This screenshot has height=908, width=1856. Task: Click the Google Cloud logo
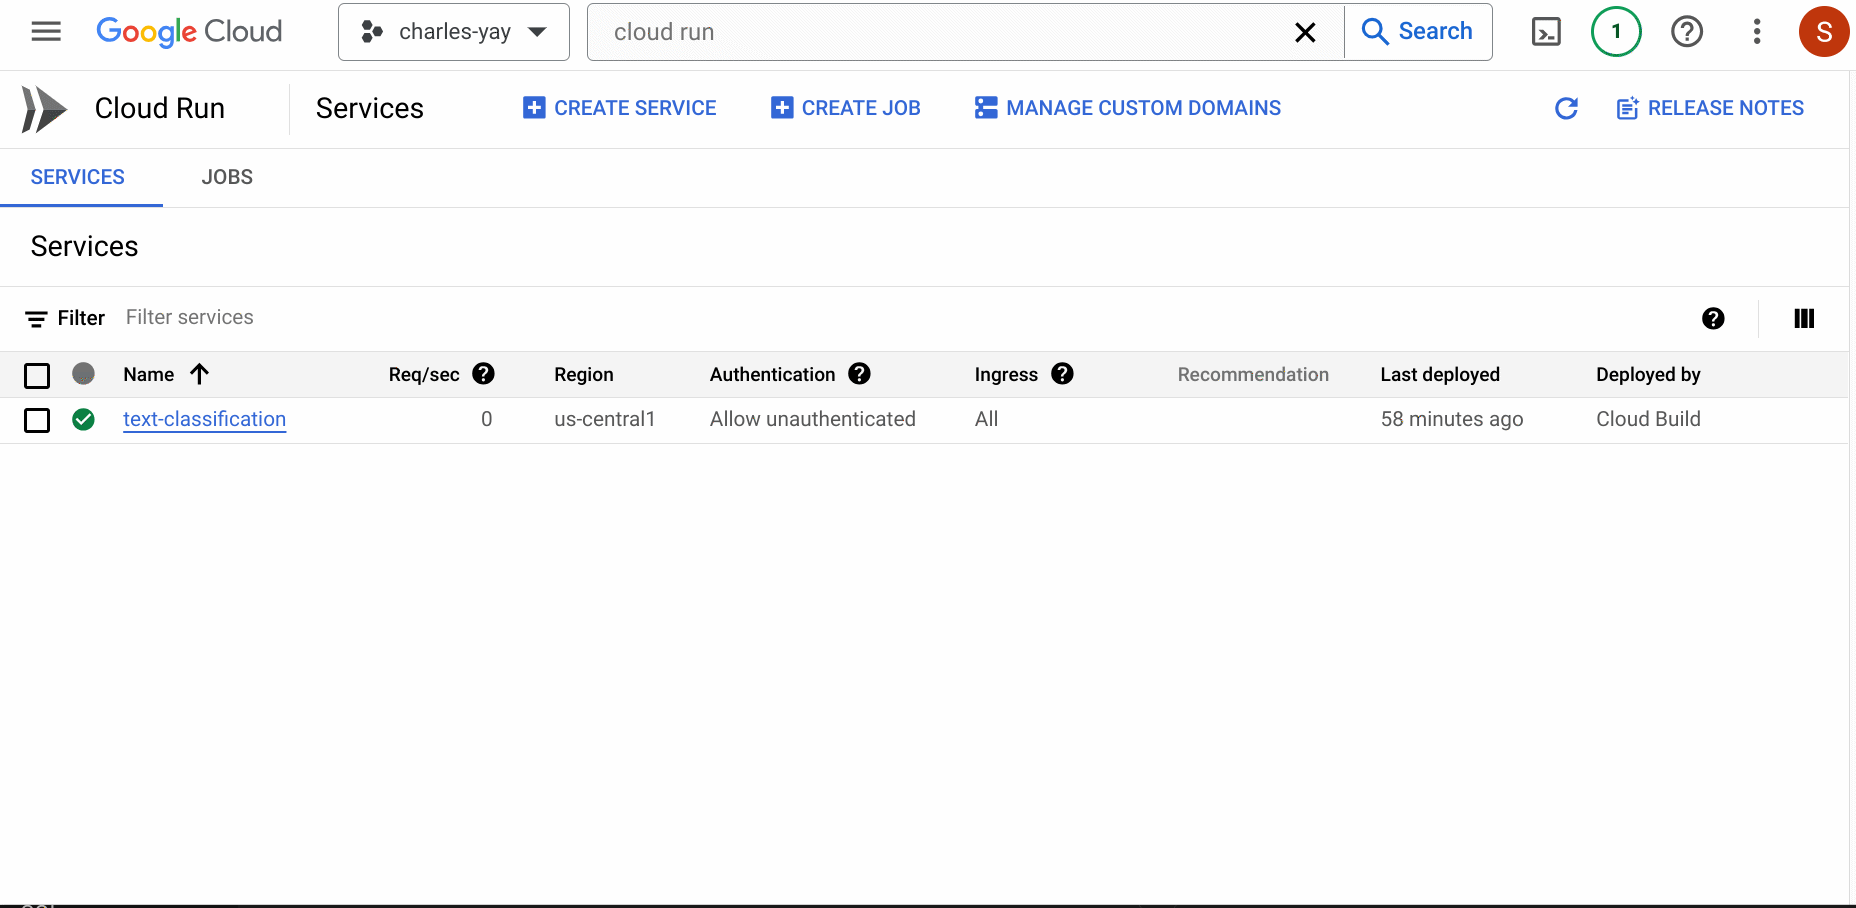(x=189, y=32)
